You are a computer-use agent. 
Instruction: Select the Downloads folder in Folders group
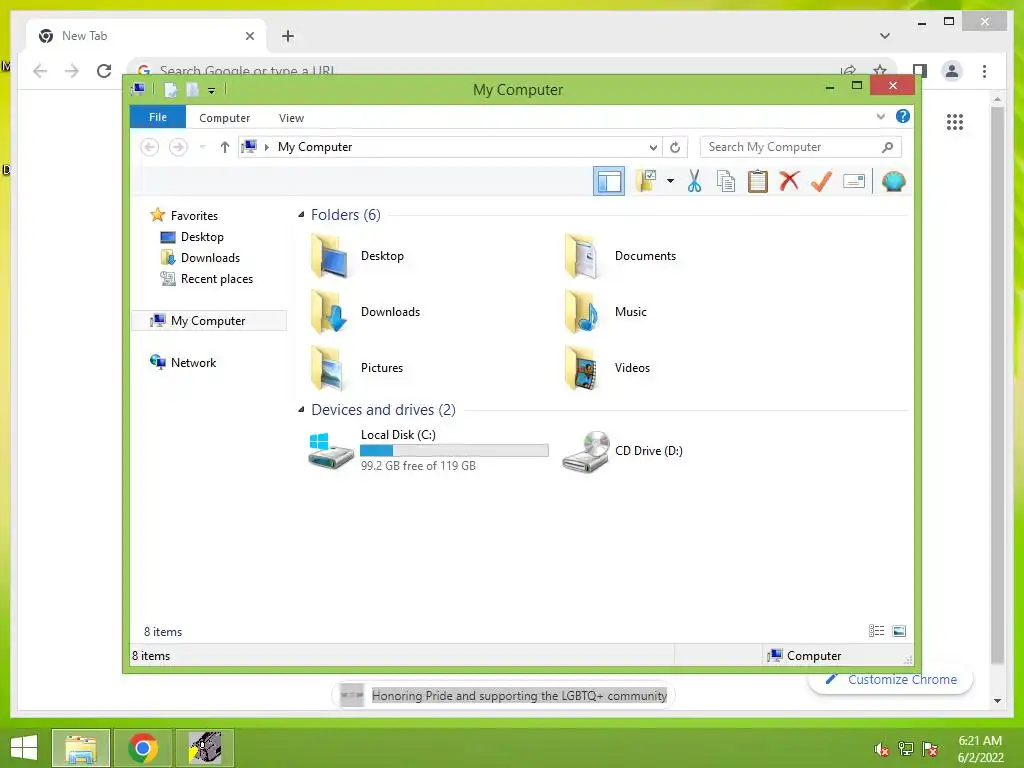(x=365, y=312)
